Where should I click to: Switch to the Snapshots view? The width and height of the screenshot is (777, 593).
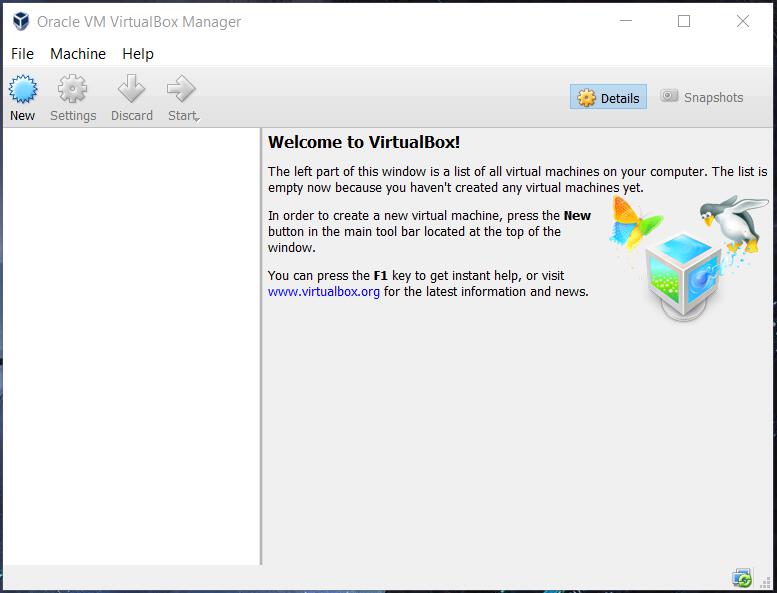pyautogui.click(x=702, y=97)
